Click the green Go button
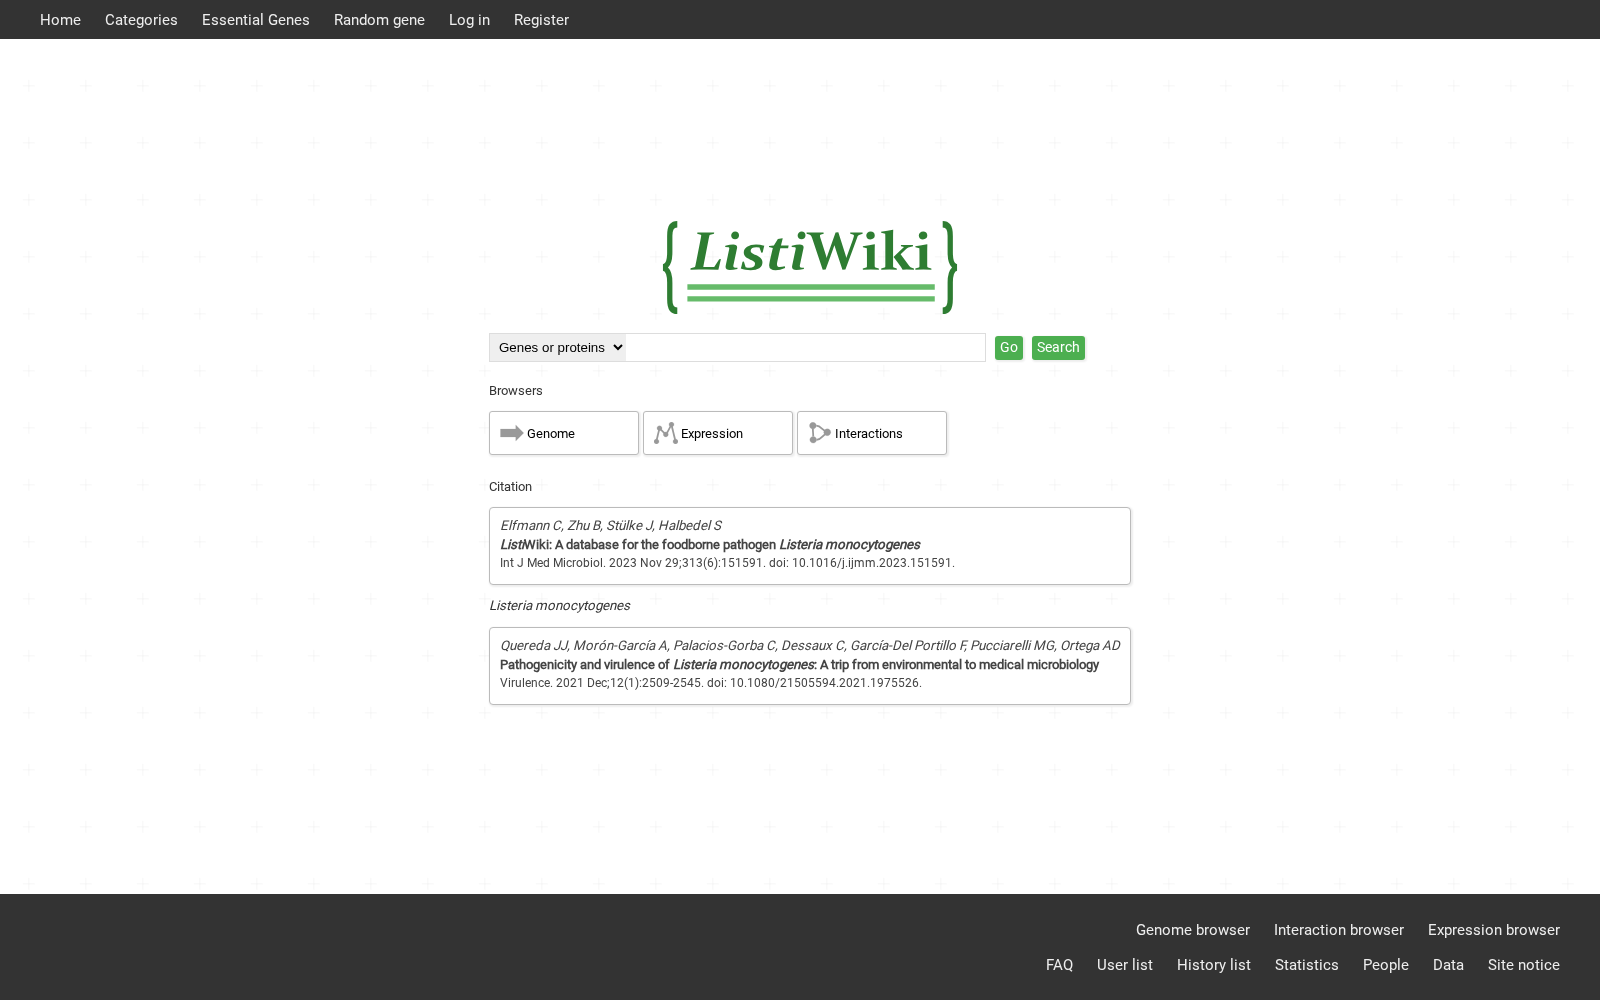 (x=1009, y=348)
